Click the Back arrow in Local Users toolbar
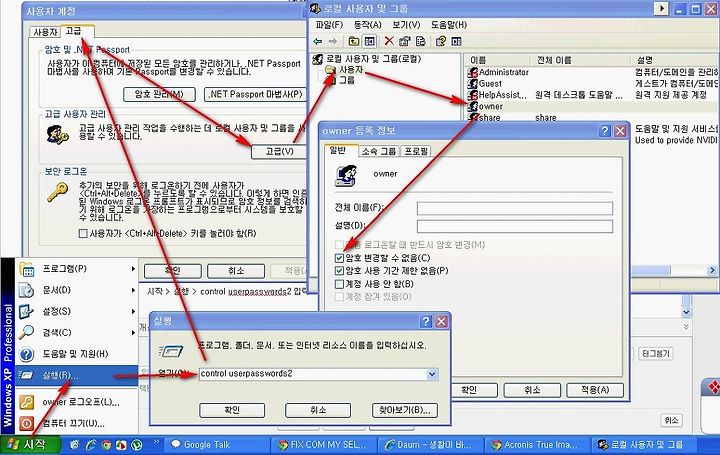720x455 pixels. [318, 41]
